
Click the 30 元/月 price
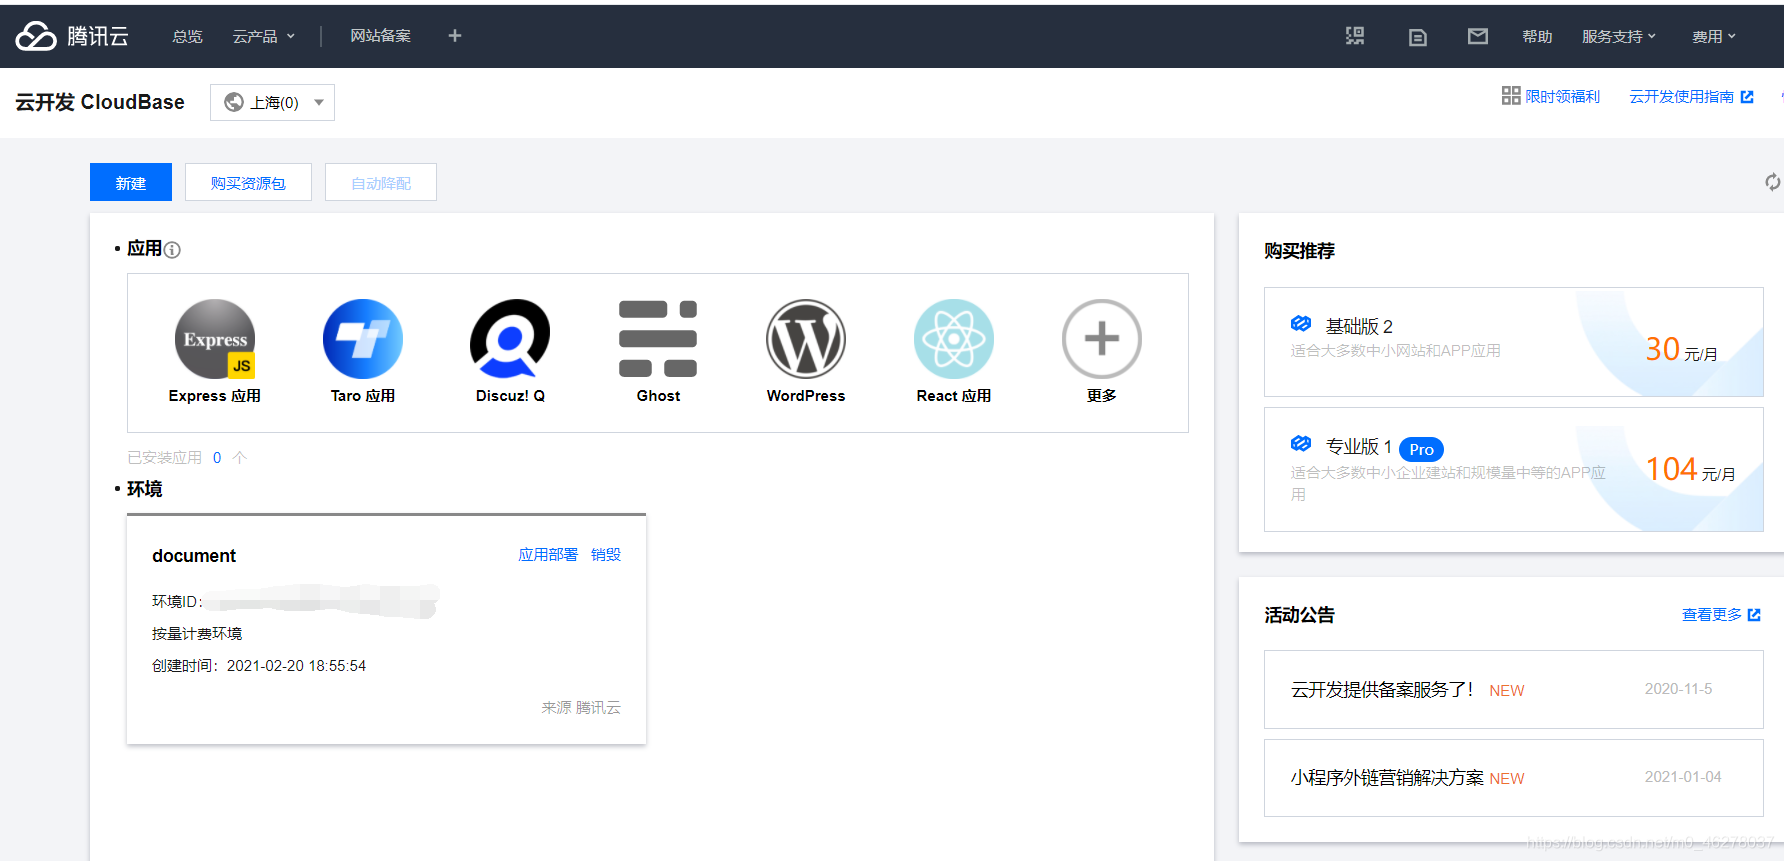pyautogui.click(x=1681, y=349)
